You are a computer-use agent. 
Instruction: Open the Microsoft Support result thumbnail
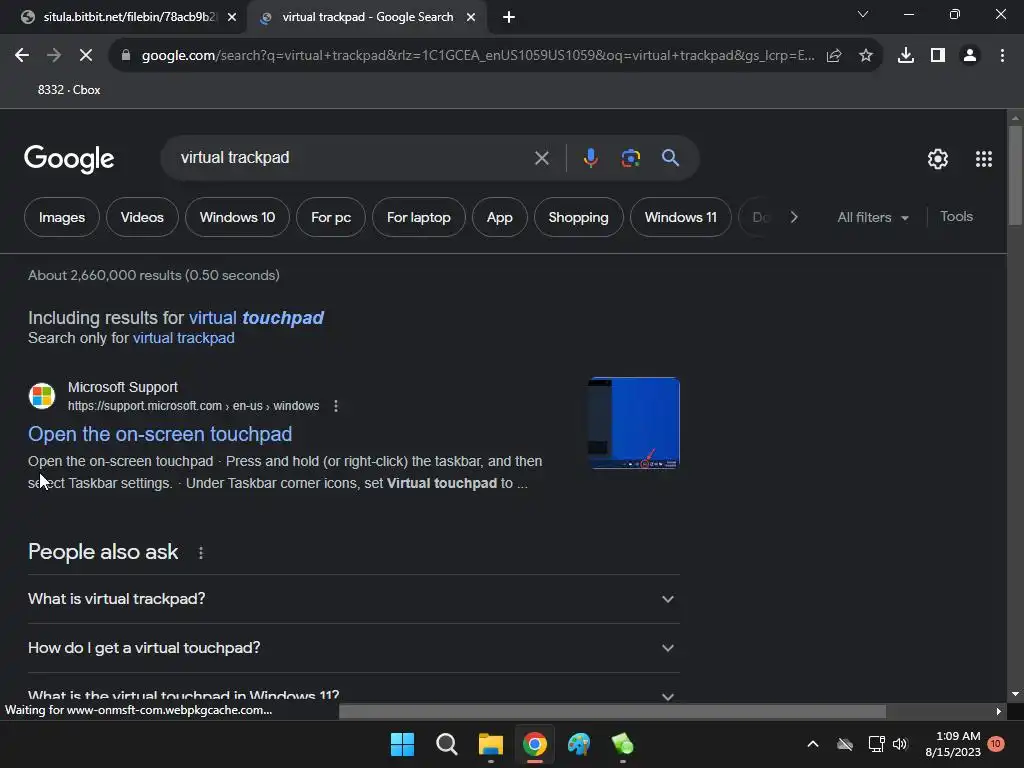click(633, 423)
